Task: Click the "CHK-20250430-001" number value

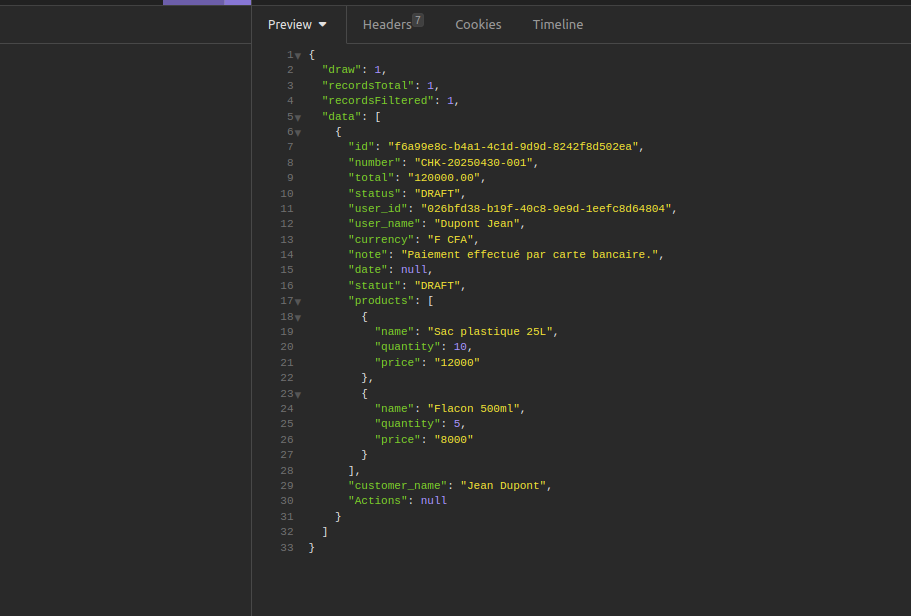Action: click(474, 163)
